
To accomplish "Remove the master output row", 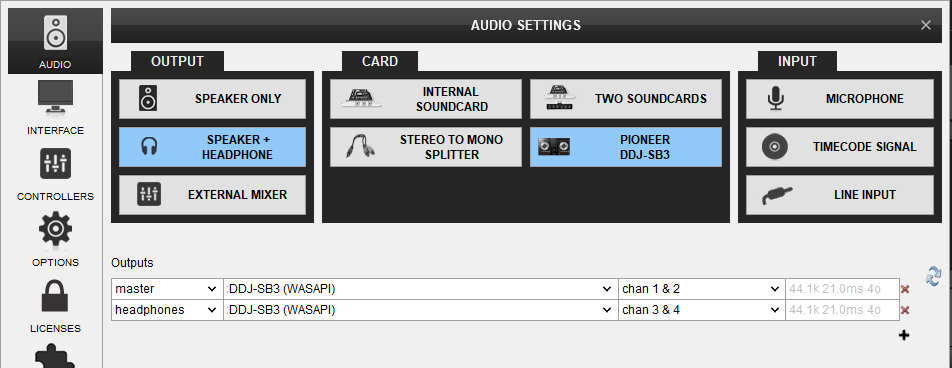I will 905,290.
